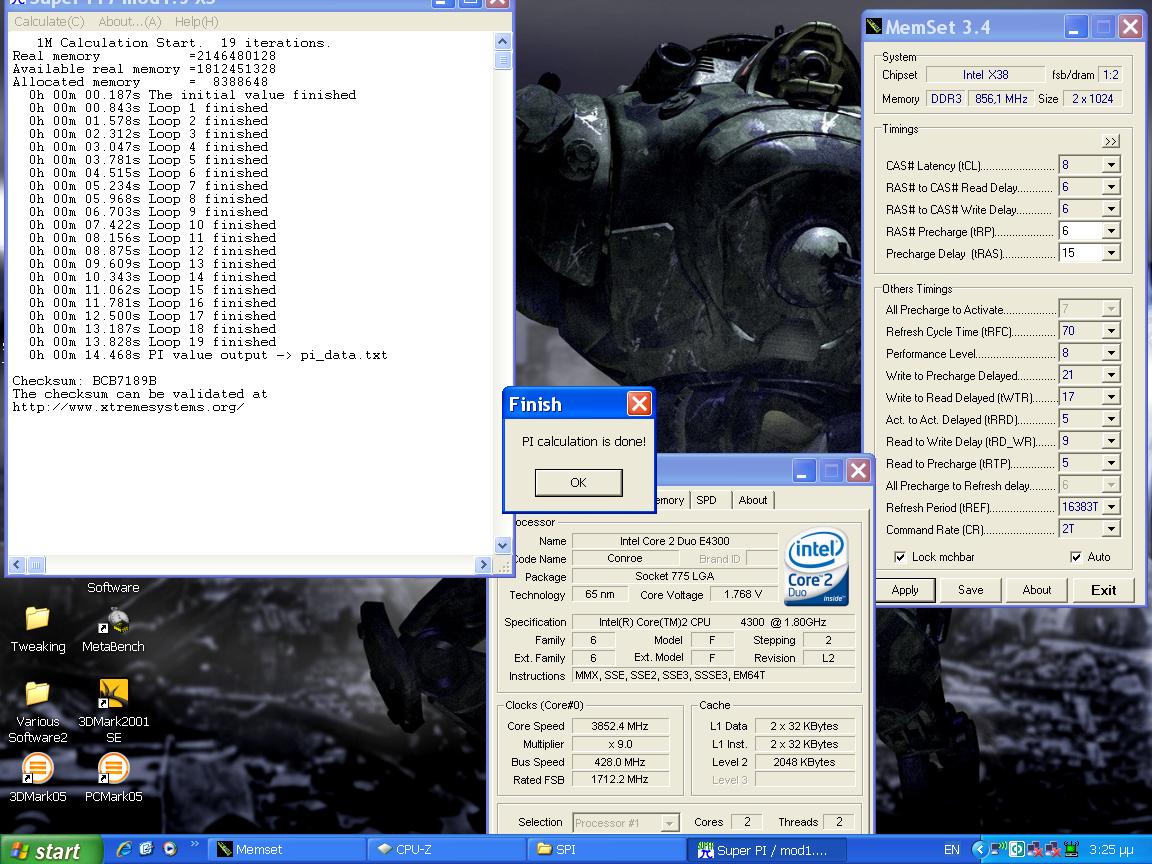Open Act. to Act. Delayed (tRRD) dropdown
This screenshot has width=1152, height=864.
(x=1110, y=420)
